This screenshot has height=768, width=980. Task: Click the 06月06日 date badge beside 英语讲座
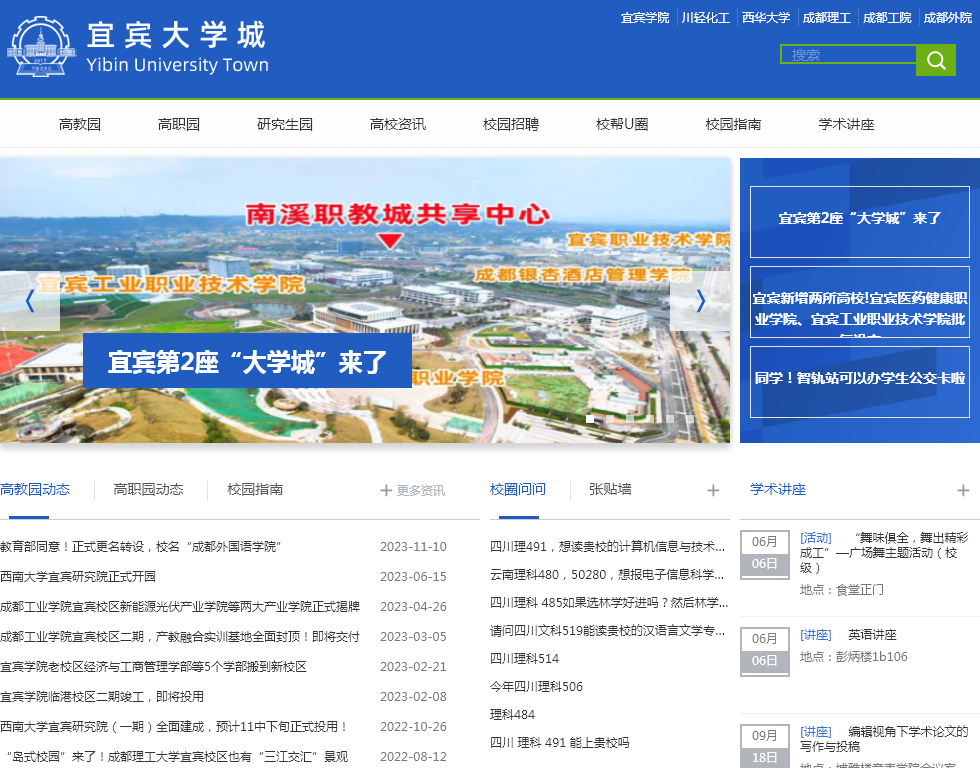click(764, 651)
